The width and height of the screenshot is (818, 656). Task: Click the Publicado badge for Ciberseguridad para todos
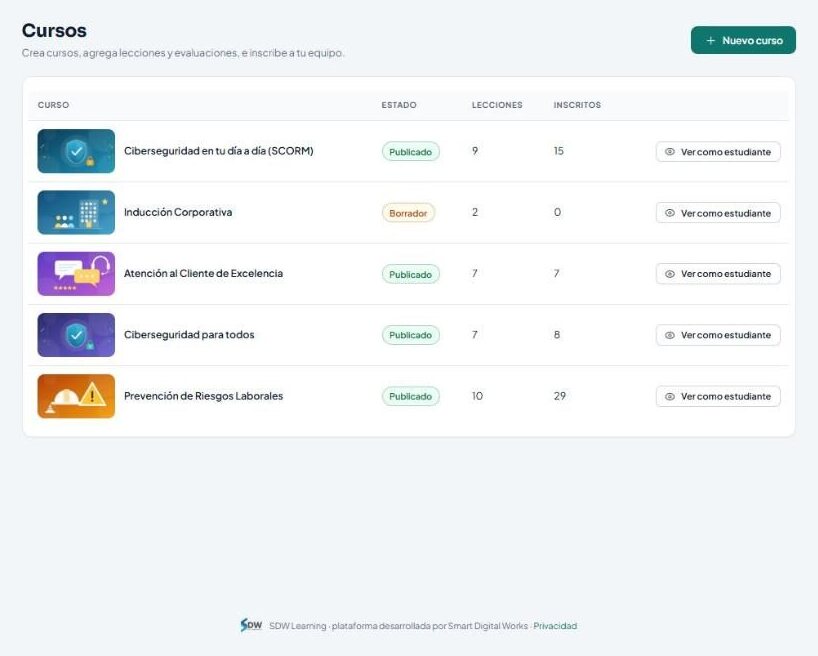point(411,335)
